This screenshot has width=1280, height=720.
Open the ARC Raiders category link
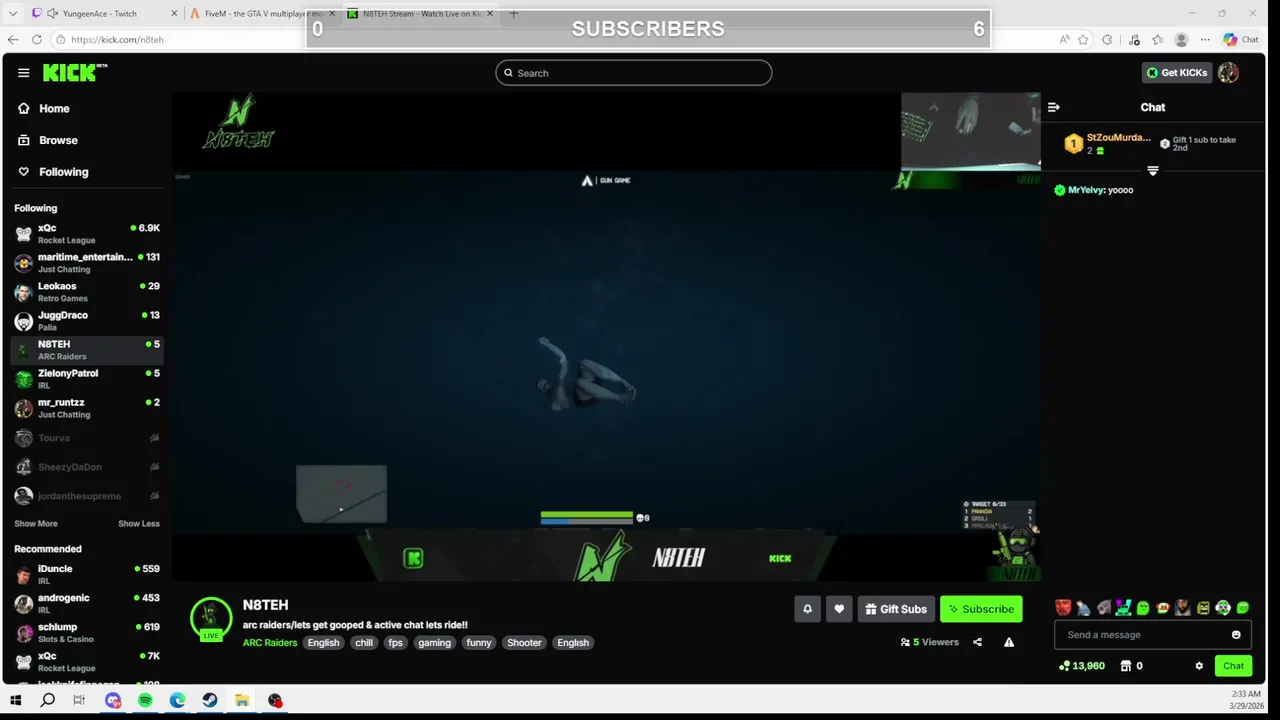270,643
